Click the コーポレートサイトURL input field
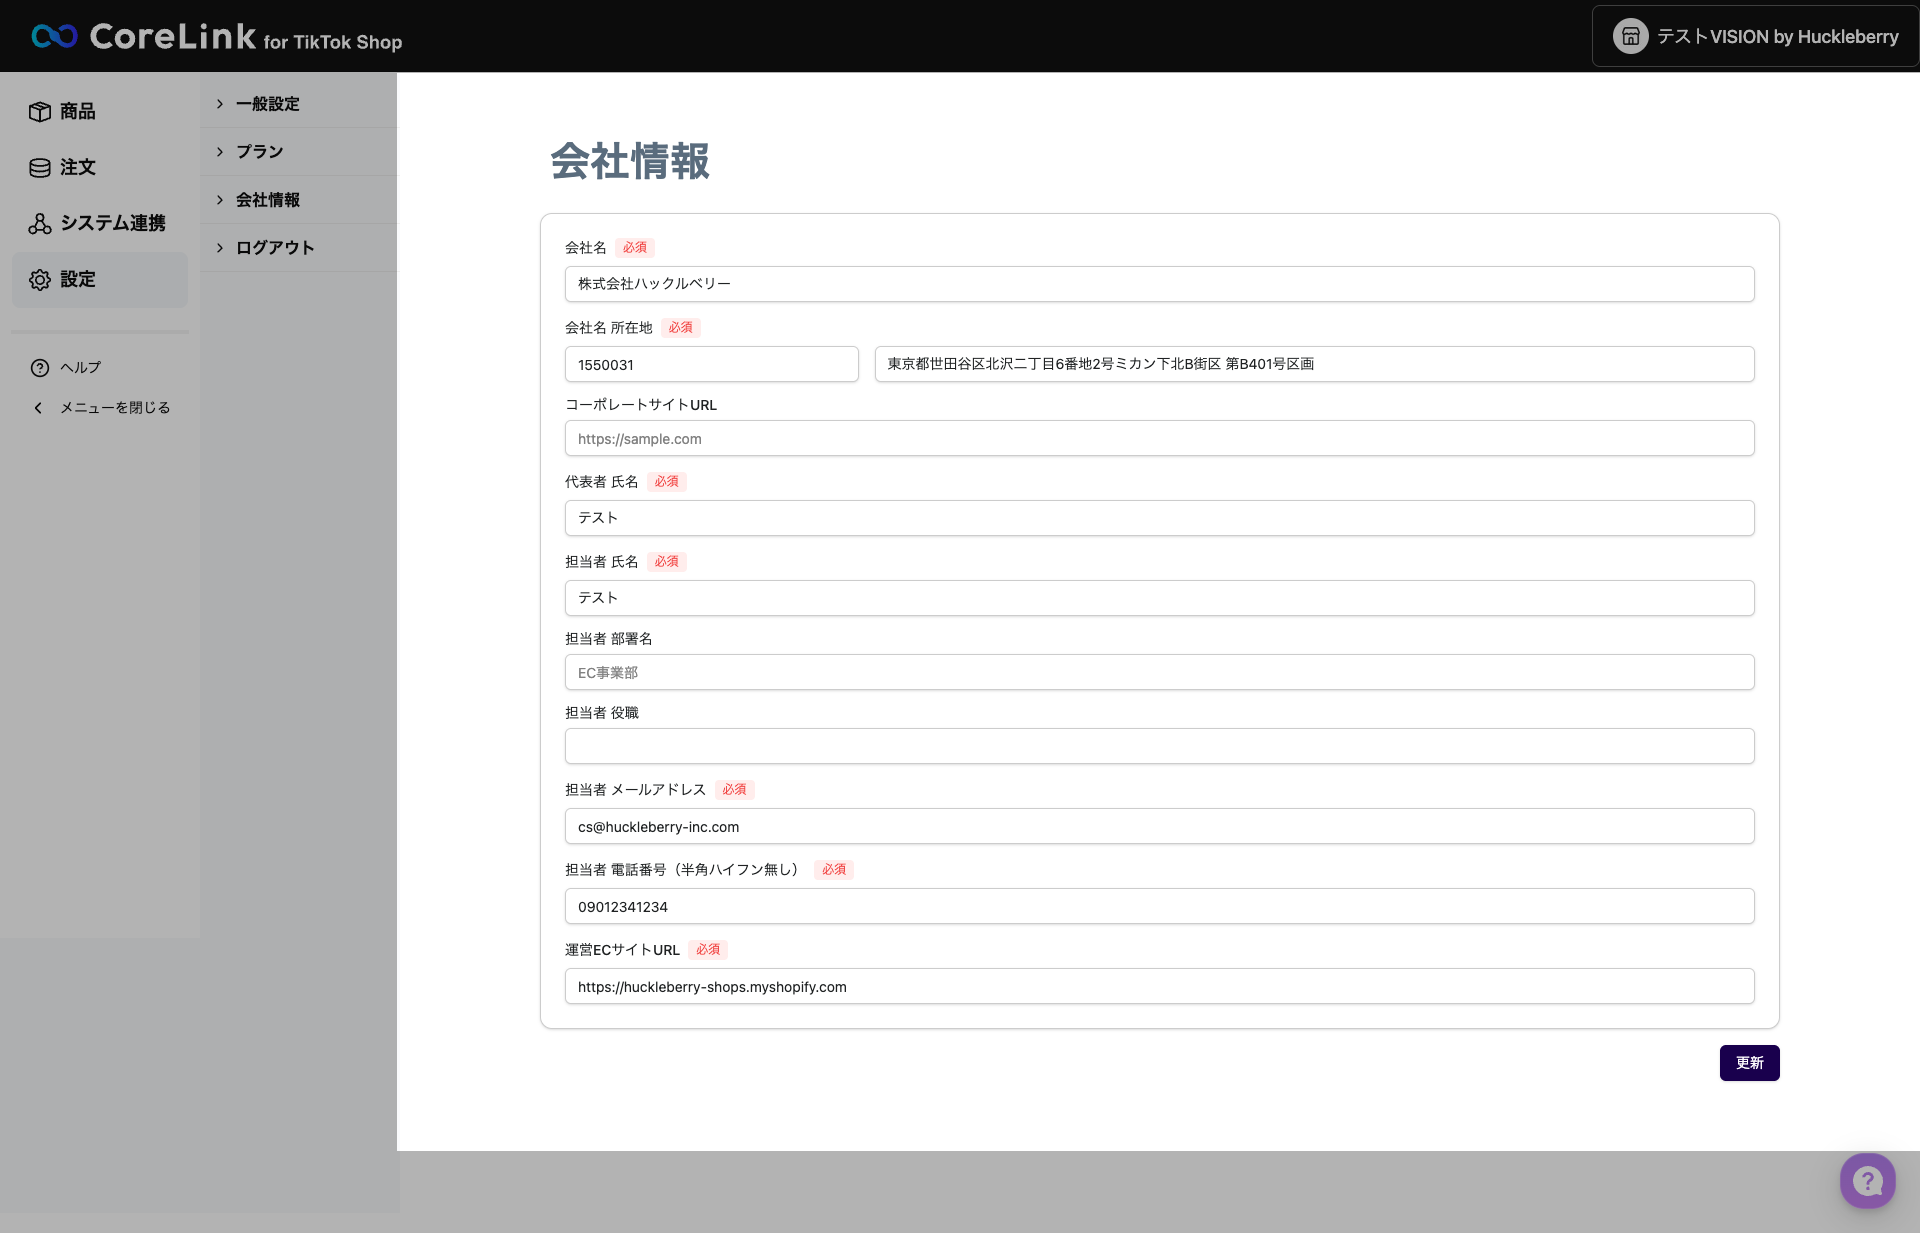 point(1159,438)
